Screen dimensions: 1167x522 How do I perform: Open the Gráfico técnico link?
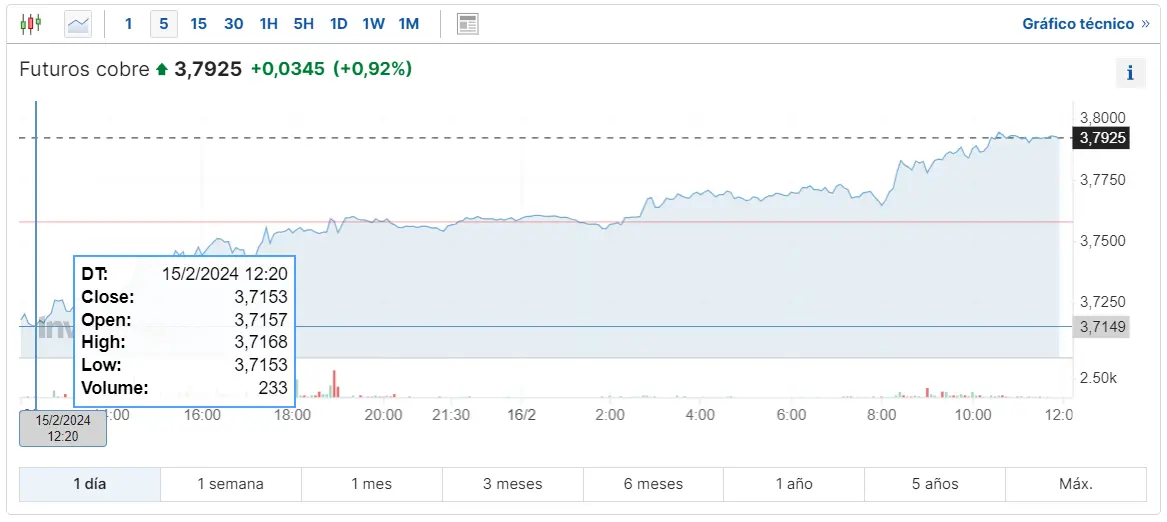click(1078, 23)
